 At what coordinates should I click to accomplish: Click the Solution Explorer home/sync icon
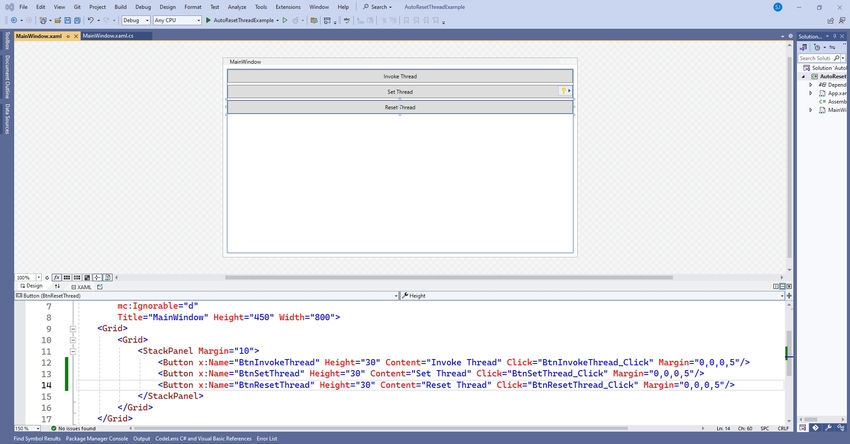(805, 46)
